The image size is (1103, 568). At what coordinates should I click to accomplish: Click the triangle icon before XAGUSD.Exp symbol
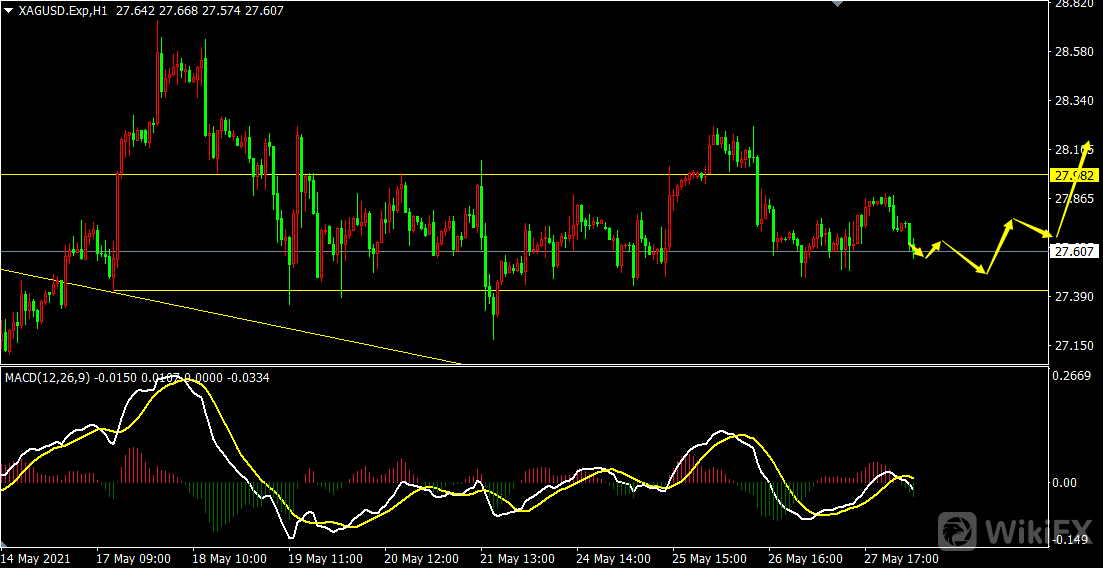(9, 10)
